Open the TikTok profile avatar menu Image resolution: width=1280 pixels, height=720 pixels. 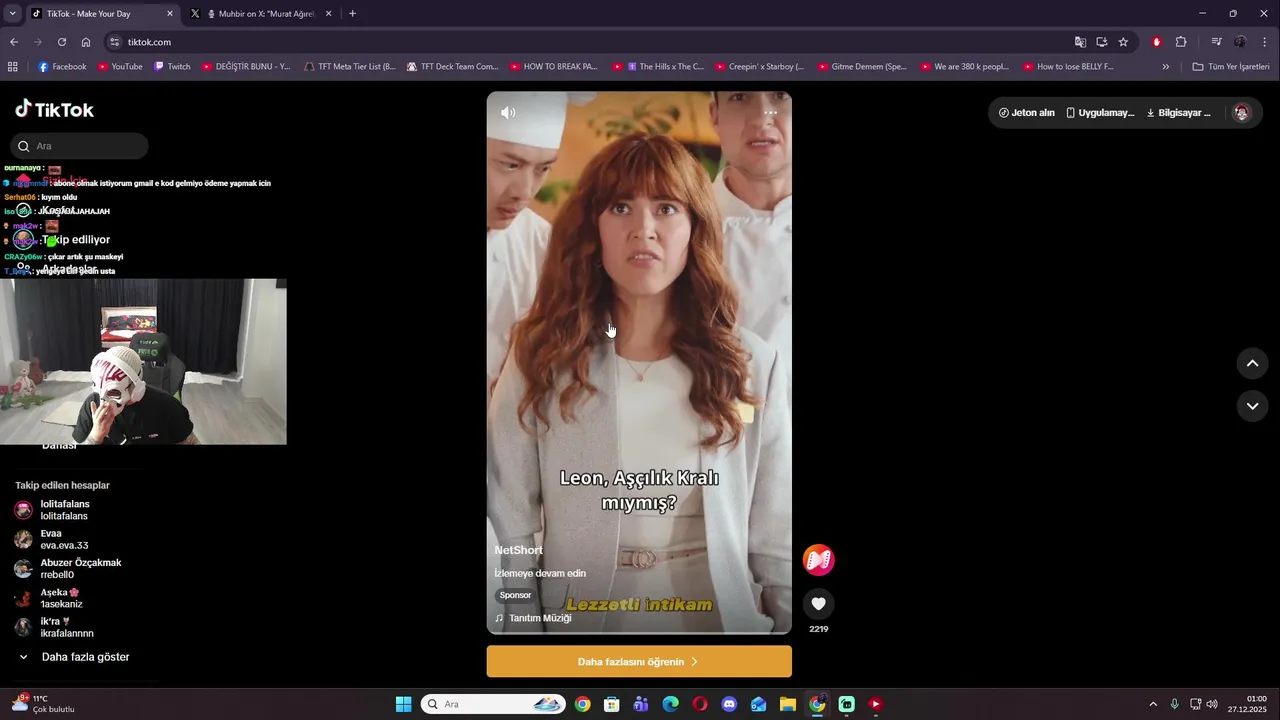pyautogui.click(x=1242, y=113)
